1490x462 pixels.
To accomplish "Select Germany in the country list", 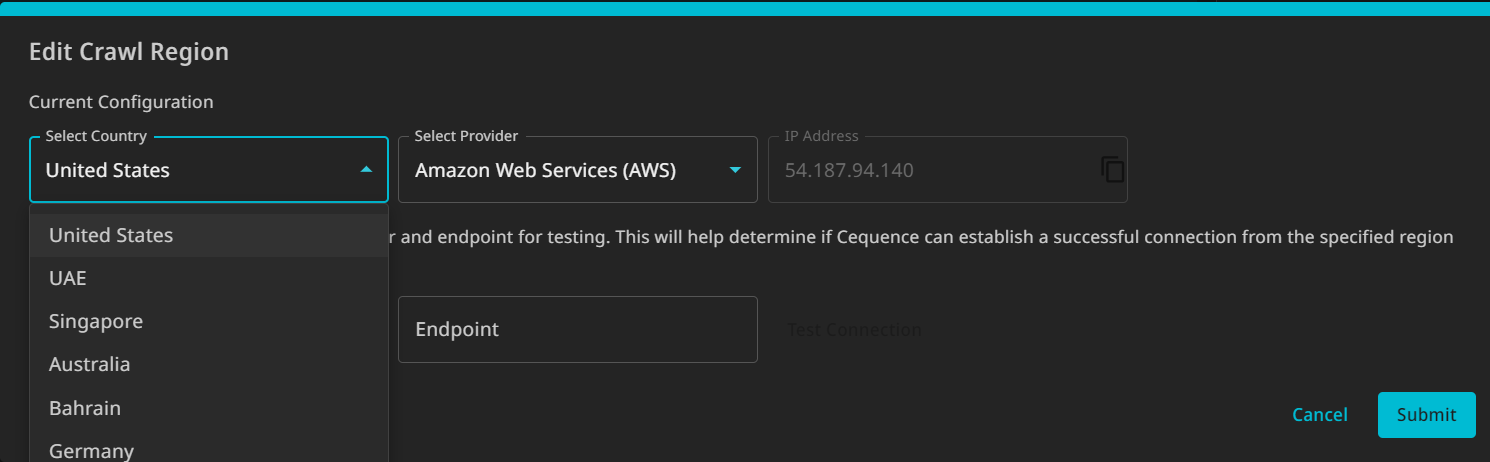I will [x=209, y=447].
